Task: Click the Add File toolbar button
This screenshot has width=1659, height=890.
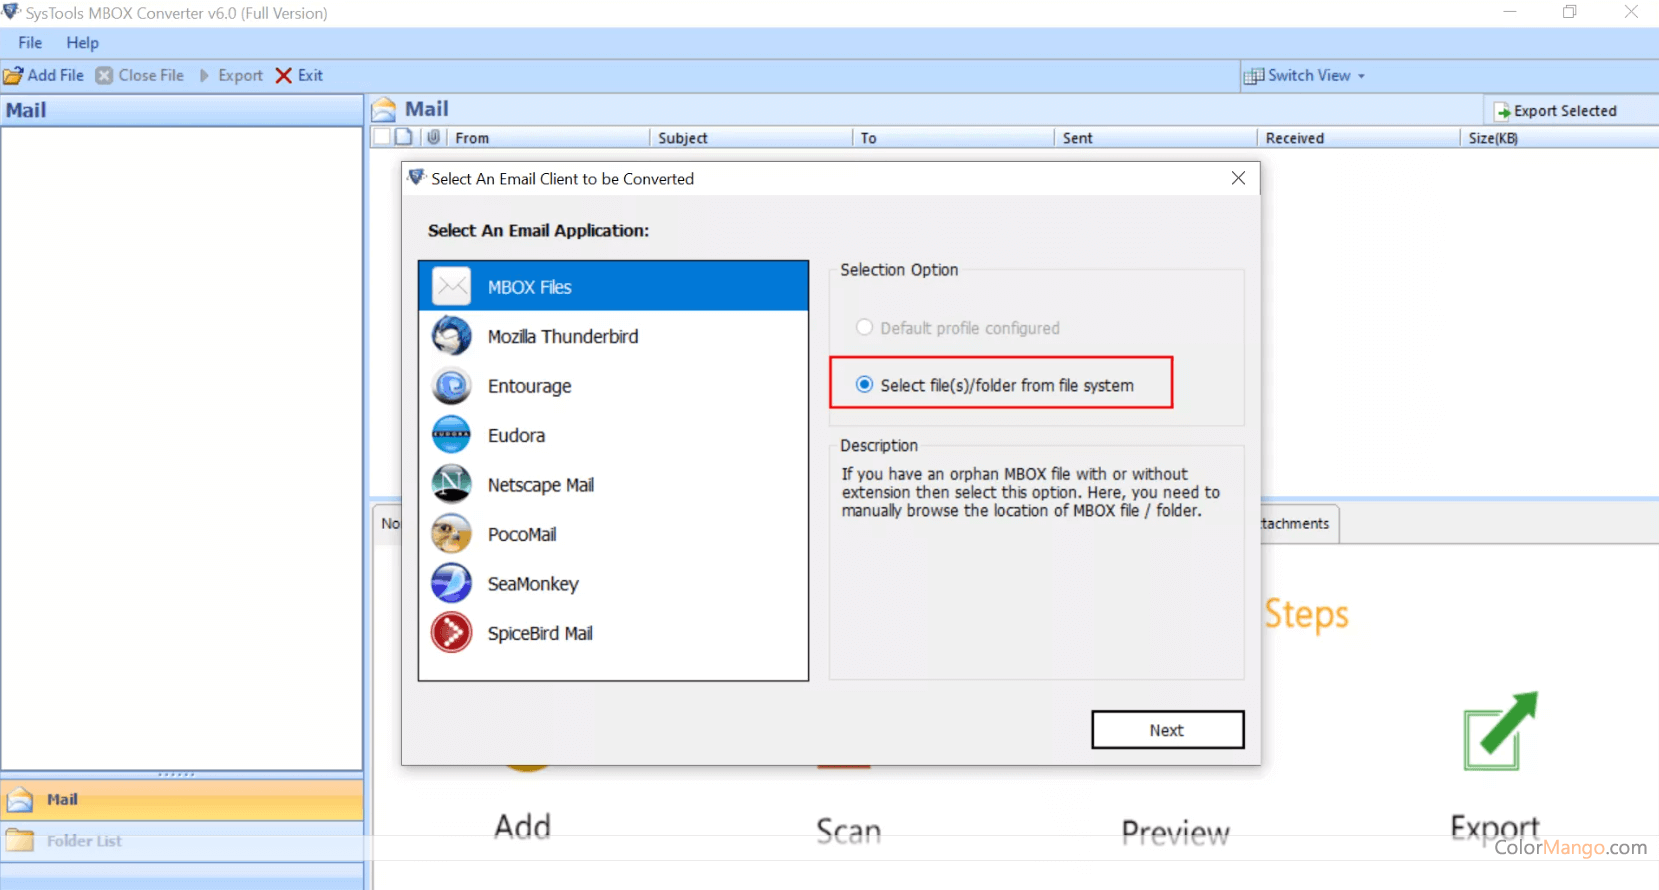Action: click(x=44, y=75)
